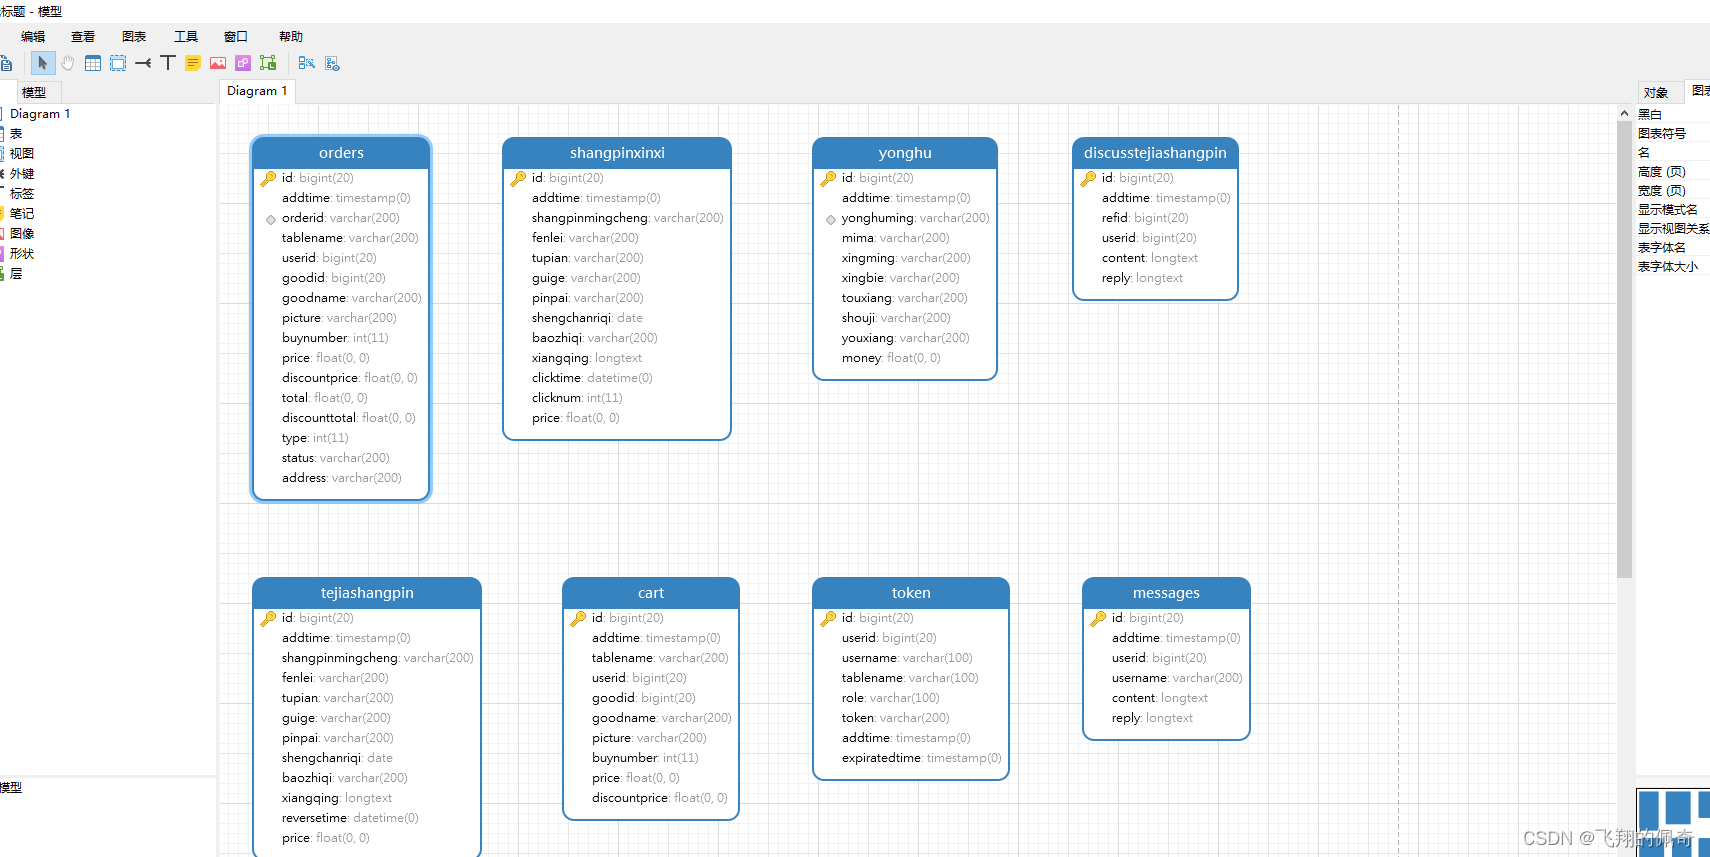Screen dimensions: 1710x857
Task: Choose the new view tool
Action: 118,63
